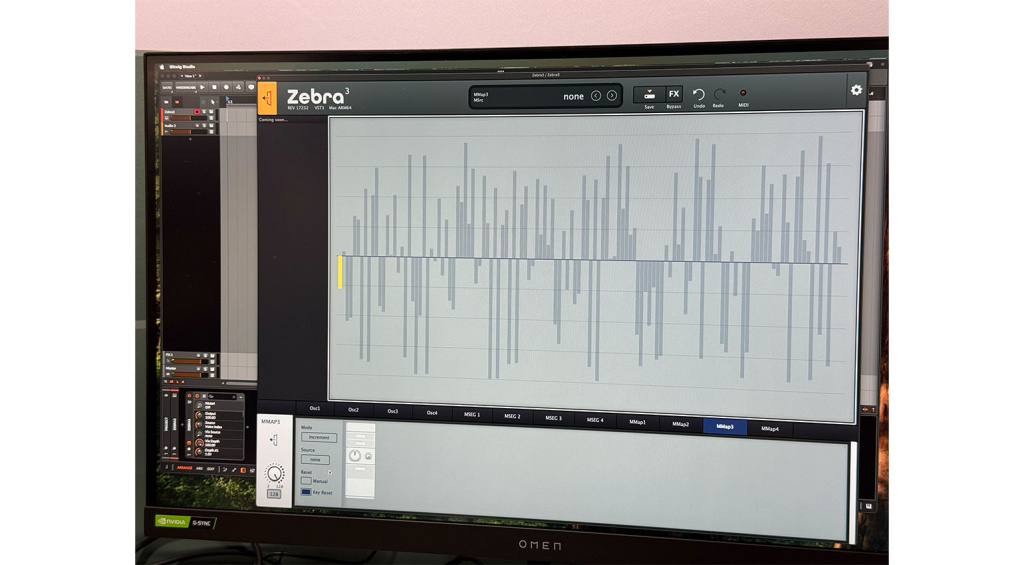Open the Mode dropdown showing Increment
The height and width of the screenshot is (565, 1024).
(319, 437)
